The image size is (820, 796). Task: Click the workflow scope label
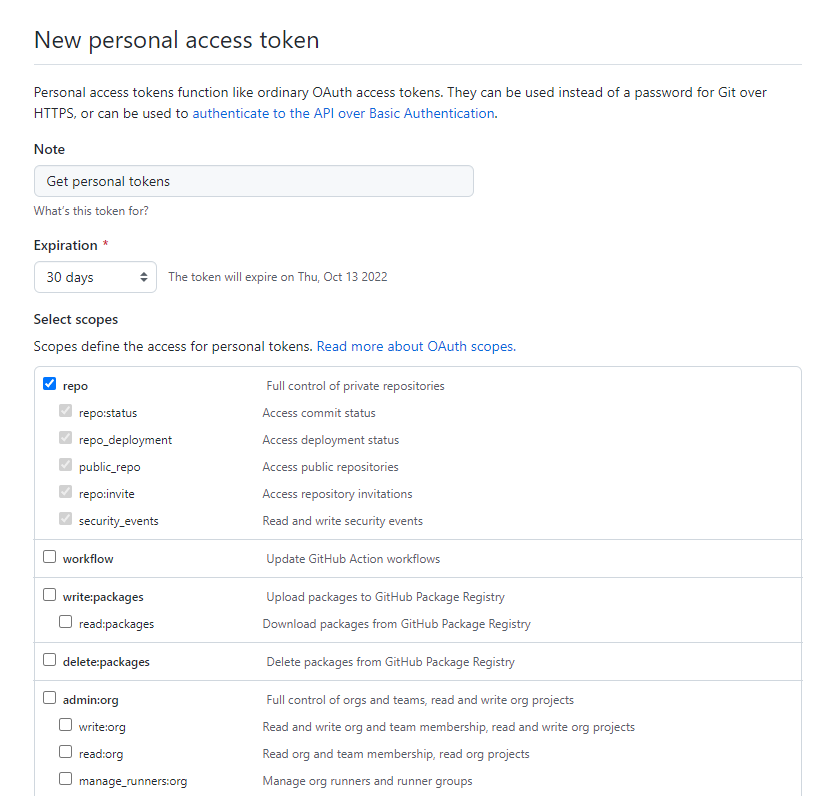pyautogui.click(x=88, y=559)
